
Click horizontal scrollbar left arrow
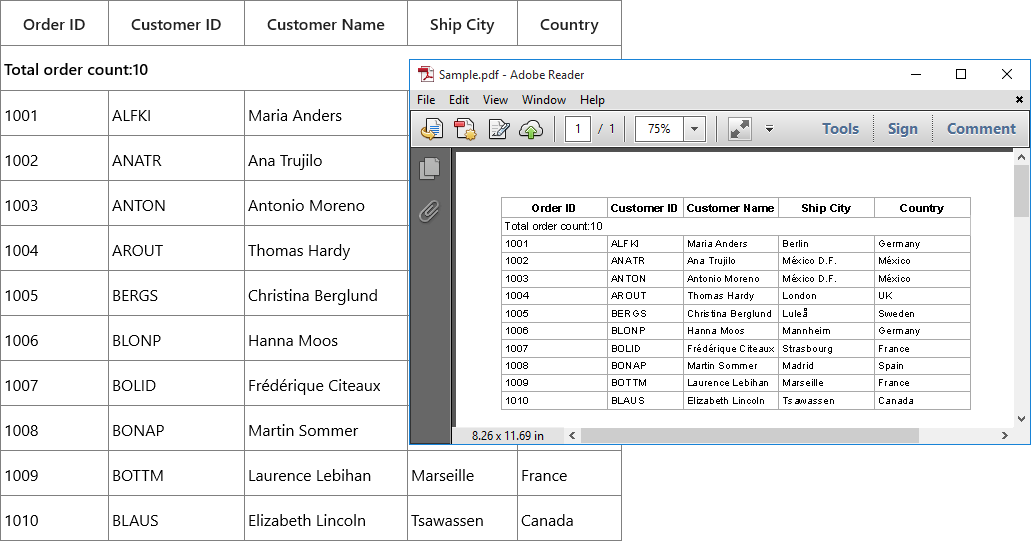[x=572, y=435]
